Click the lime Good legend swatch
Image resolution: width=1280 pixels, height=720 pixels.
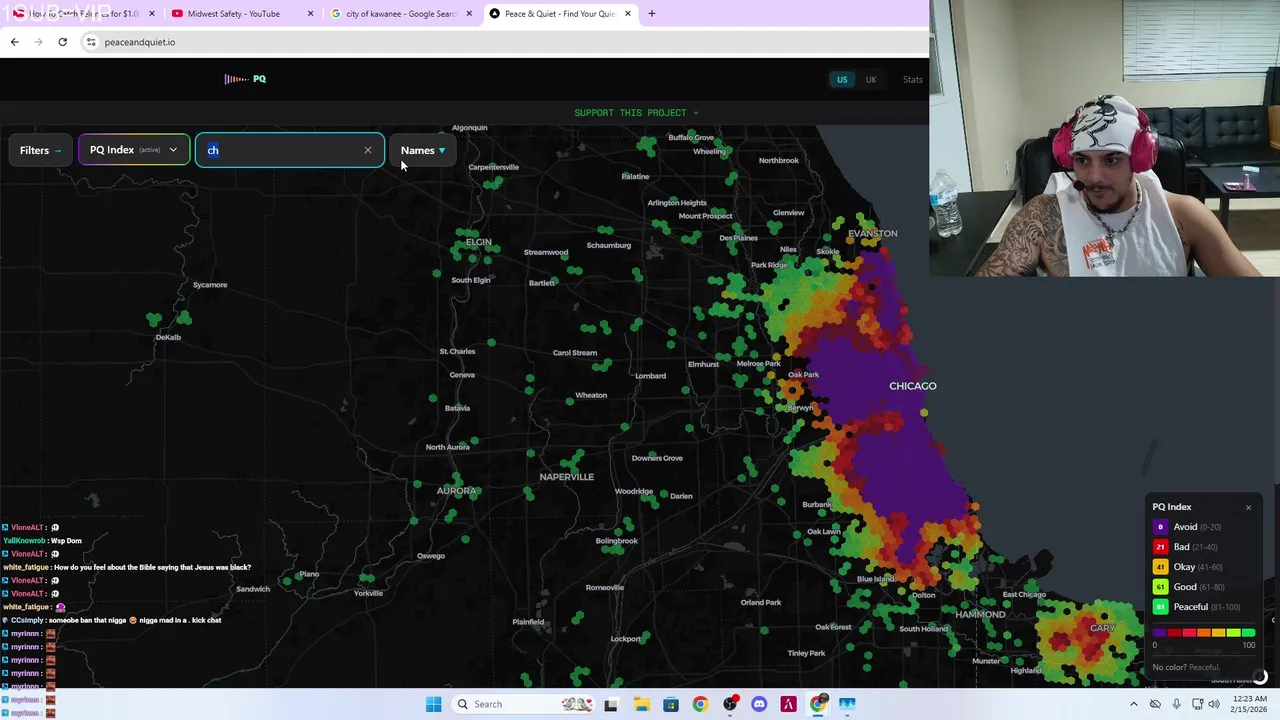tap(1160, 587)
